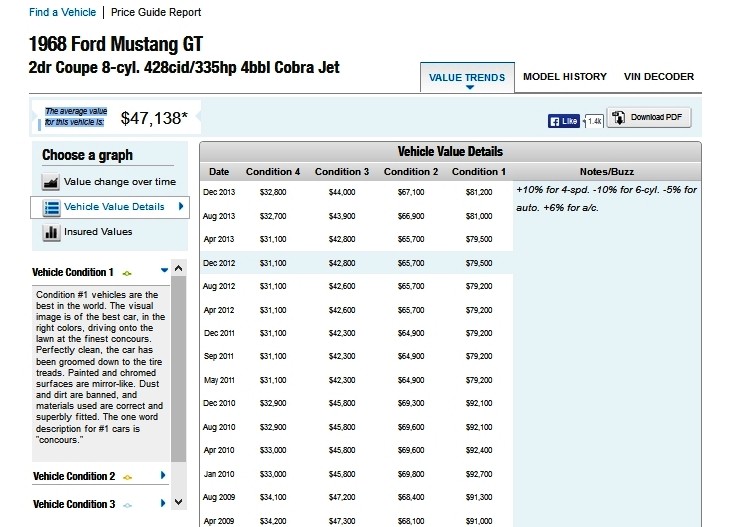The height and width of the screenshot is (527, 736).
Task: Click the Aug 2010 date cell
Action: 219,428
